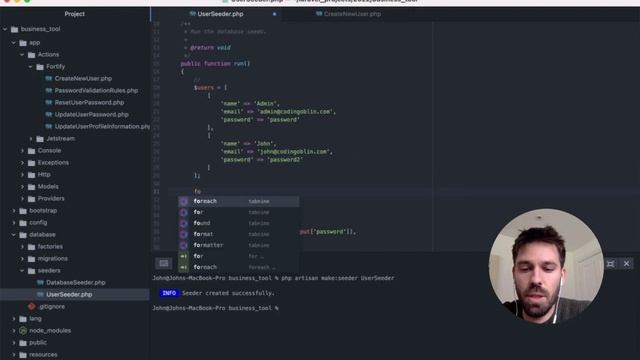Expand the Console folder chevron

(x=22, y=151)
